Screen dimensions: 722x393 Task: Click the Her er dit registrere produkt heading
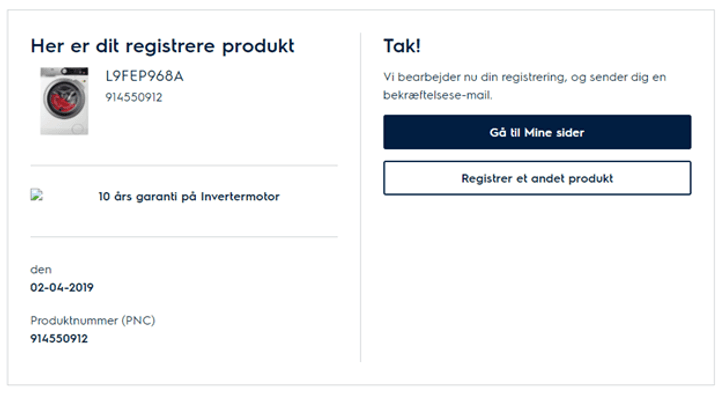tap(163, 46)
